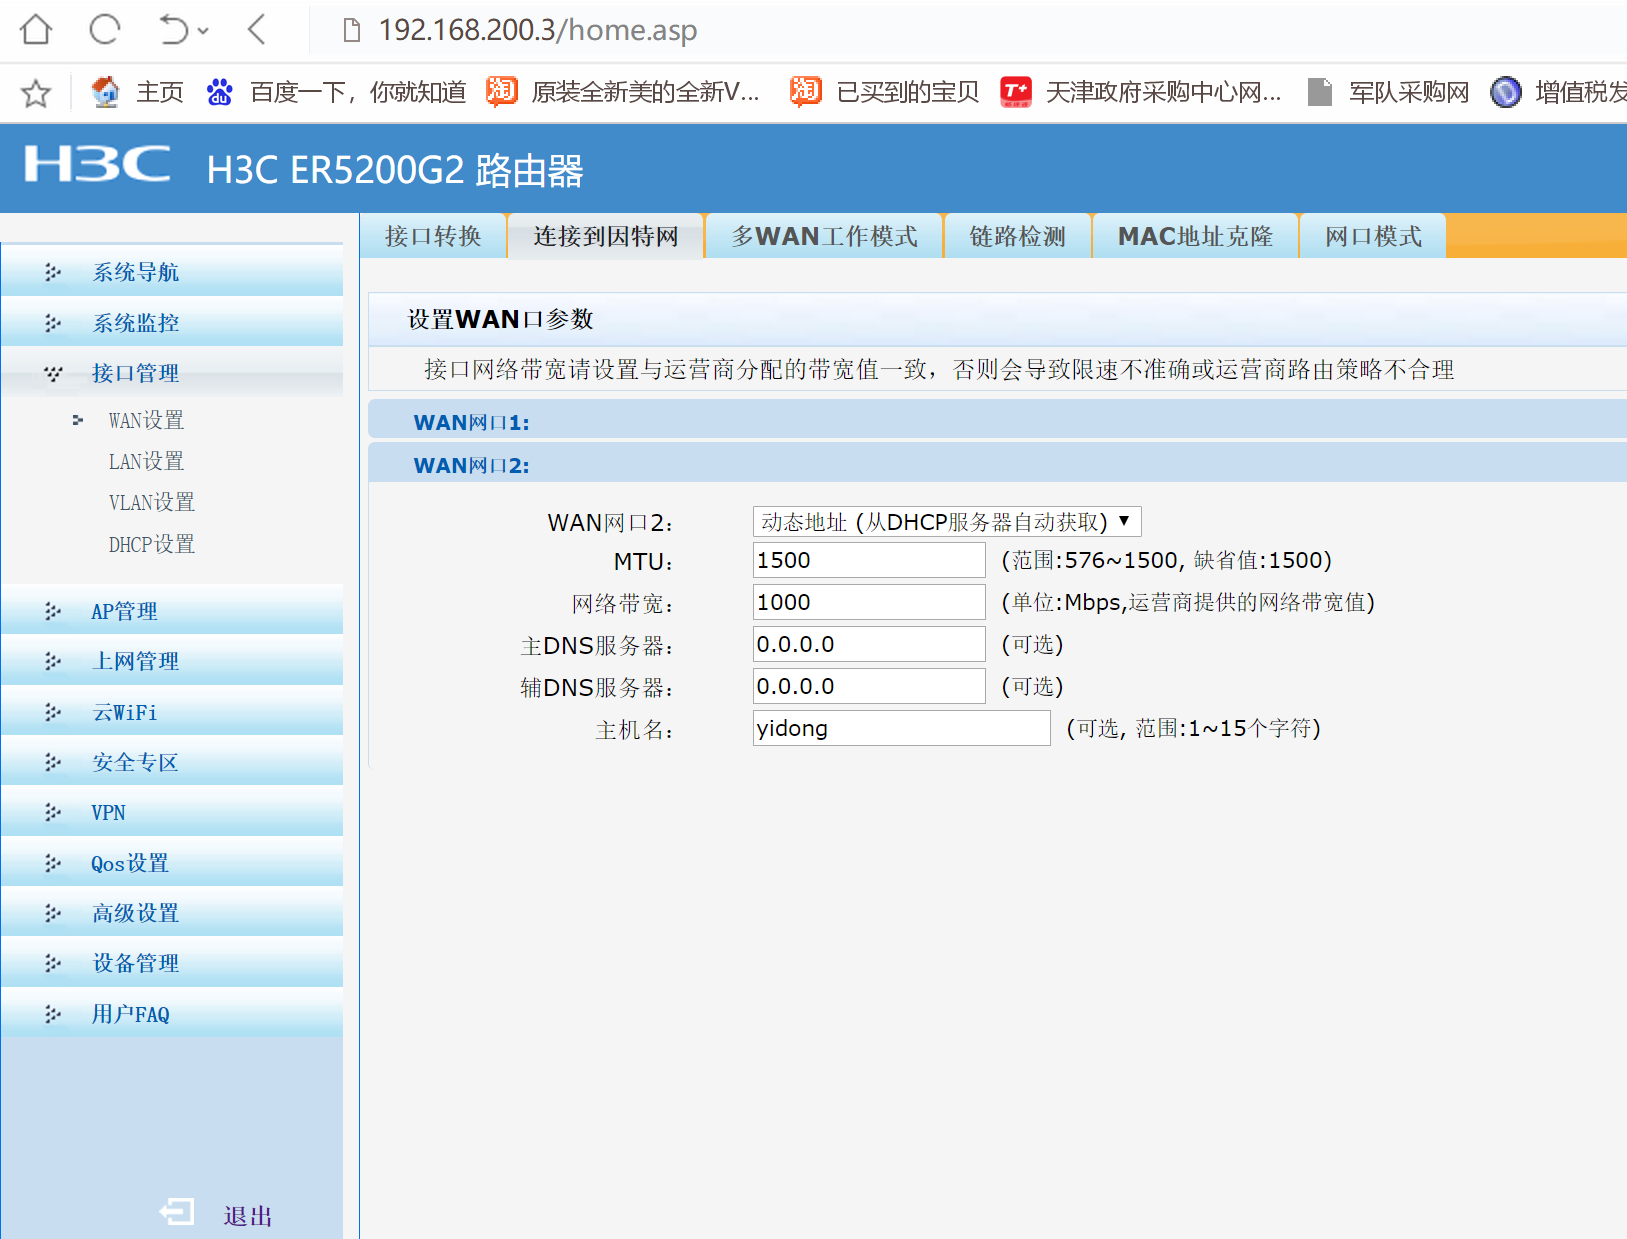The height and width of the screenshot is (1239, 1627).
Task: Open the 百度一下，你就知道 bookmark
Action: click(336, 92)
